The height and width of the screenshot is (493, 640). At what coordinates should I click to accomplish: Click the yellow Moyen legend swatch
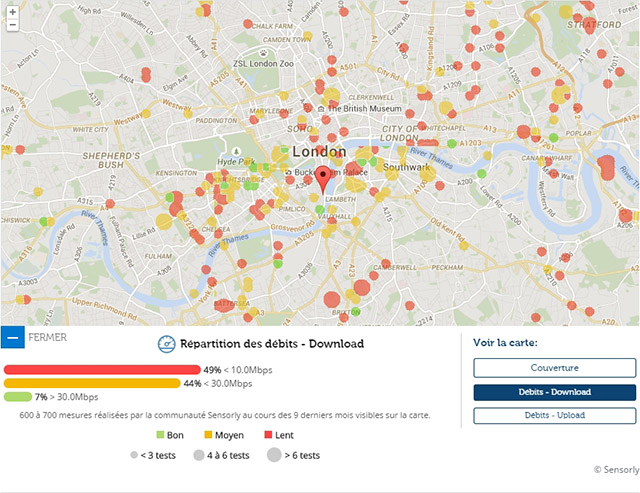(x=208, y=435)
